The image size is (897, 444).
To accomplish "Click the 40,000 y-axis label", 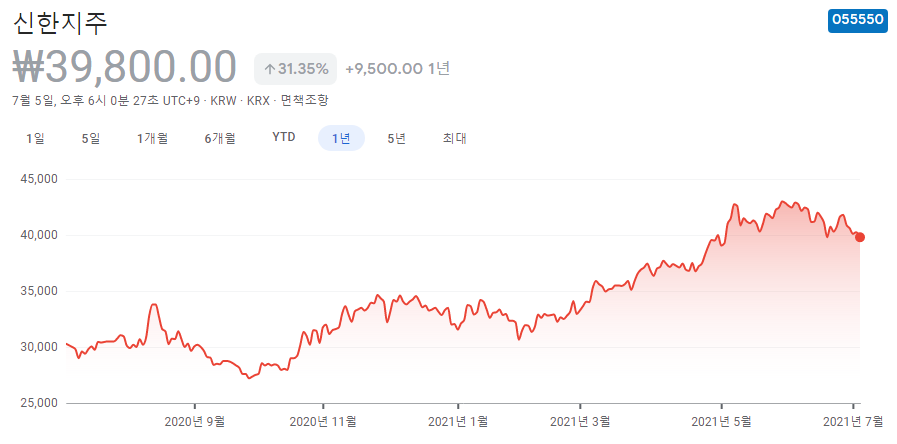I will [x=41, y=235].
